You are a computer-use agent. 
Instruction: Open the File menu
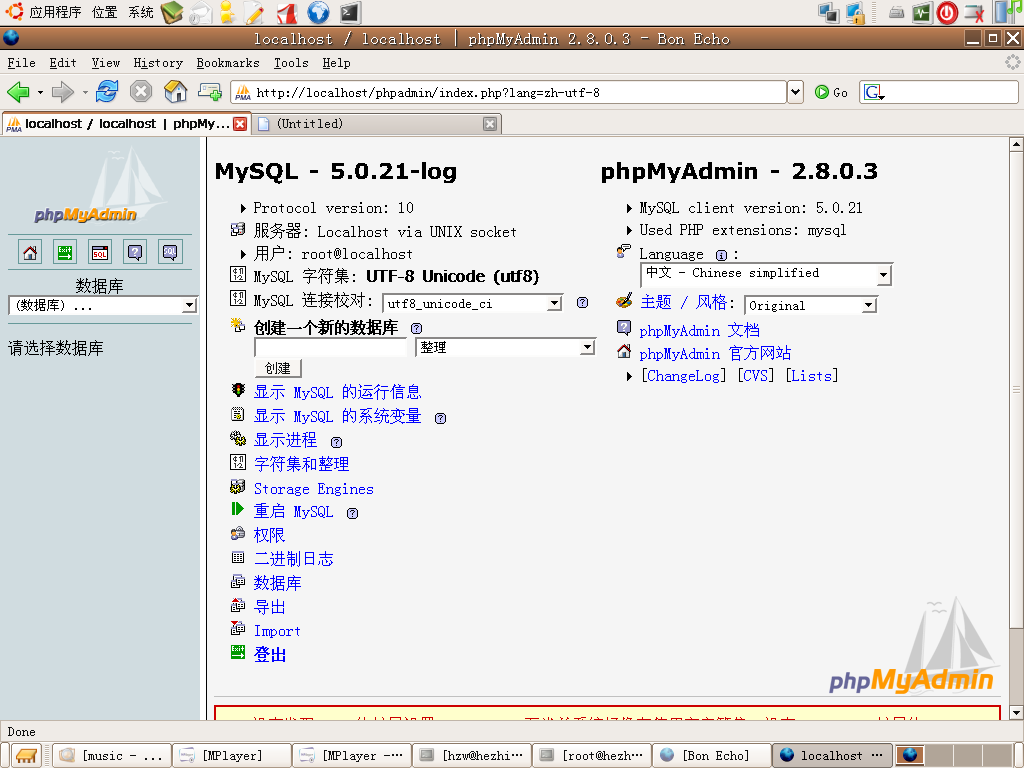(22, 63)
